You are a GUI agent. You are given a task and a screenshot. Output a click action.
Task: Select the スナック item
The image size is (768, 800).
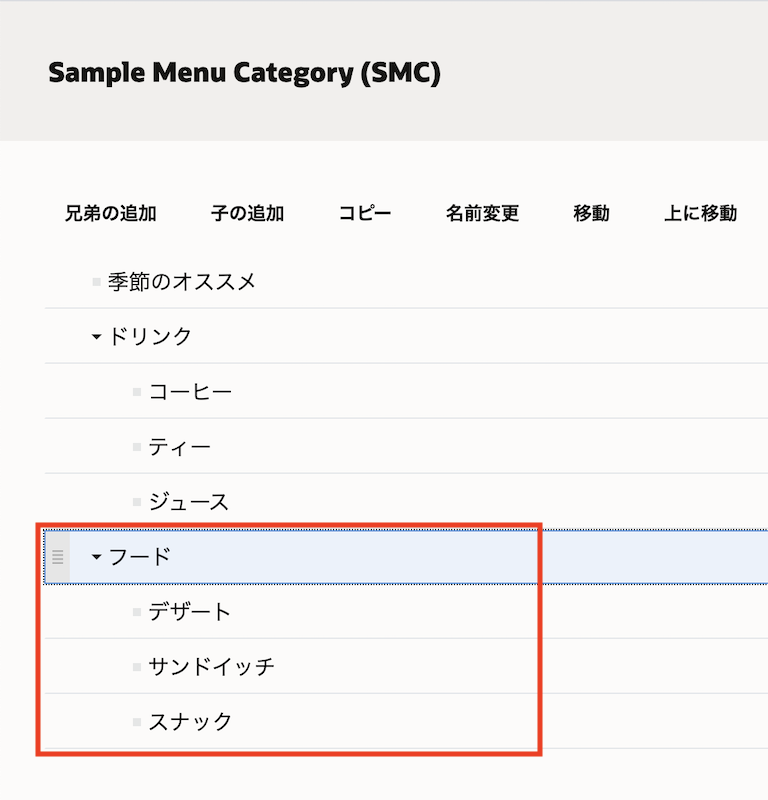coord(190,722)
